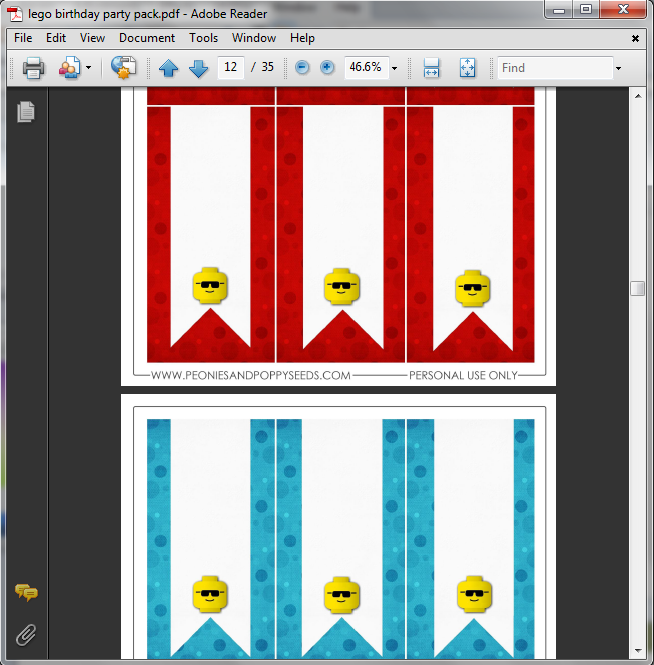
Task: Open the Collaborate dropdown arrow
Action: click(88, 67)
